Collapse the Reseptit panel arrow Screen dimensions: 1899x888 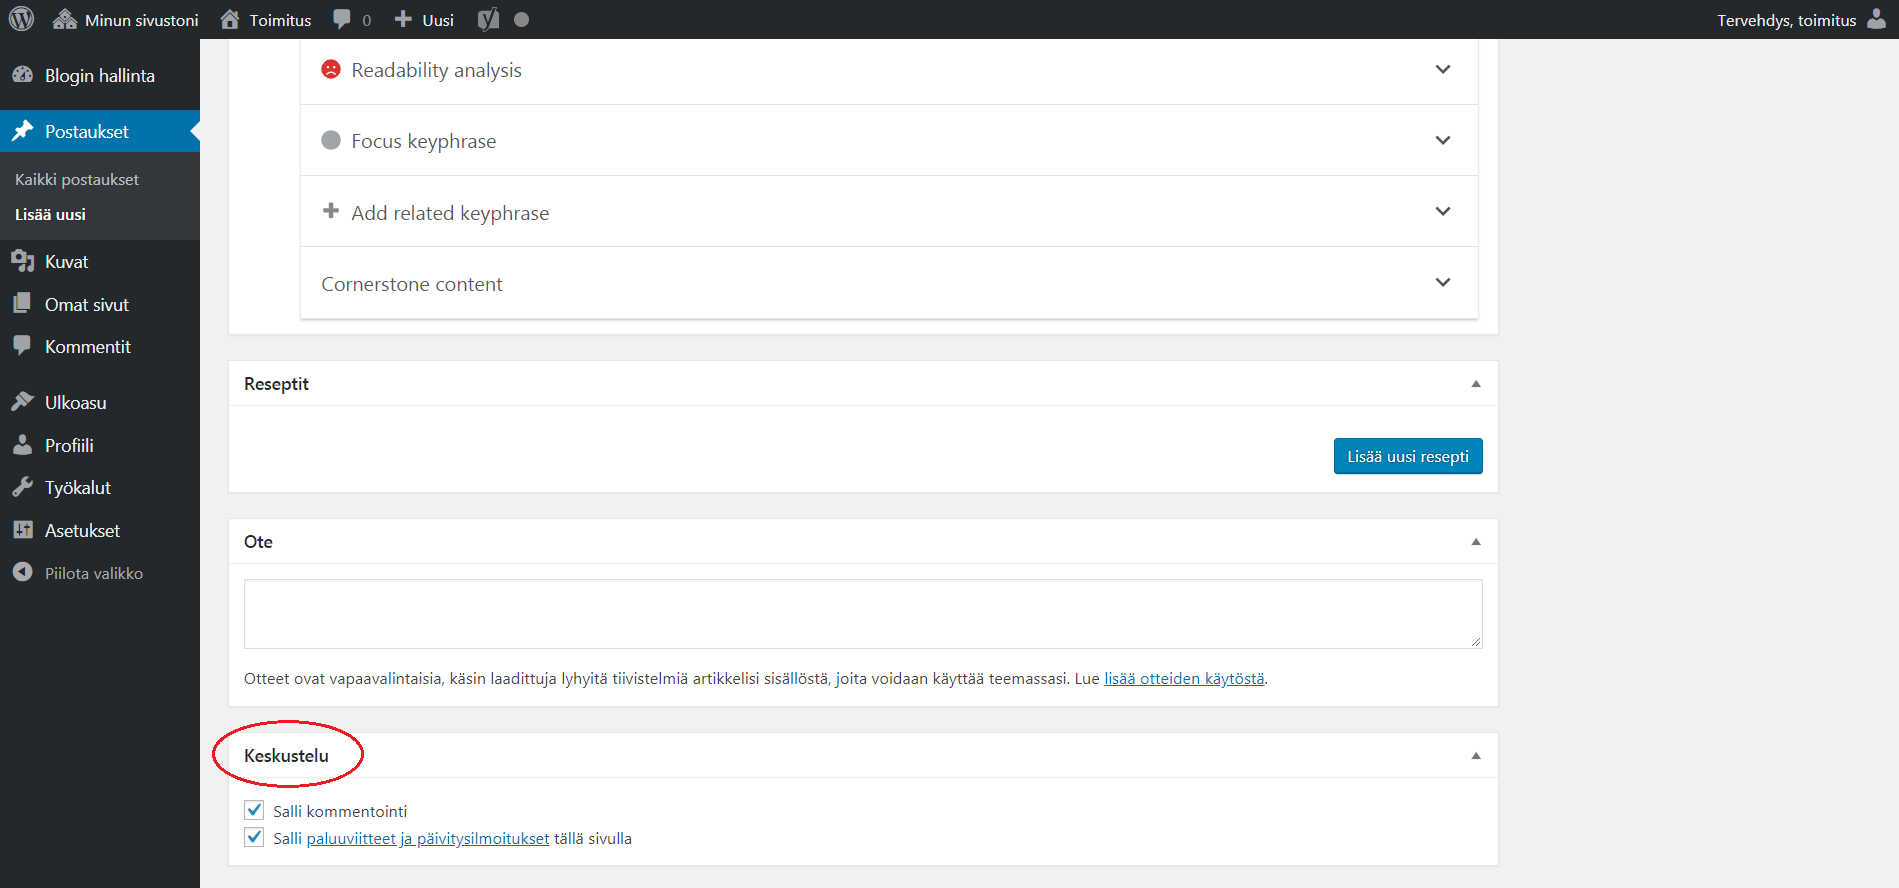1476,384
